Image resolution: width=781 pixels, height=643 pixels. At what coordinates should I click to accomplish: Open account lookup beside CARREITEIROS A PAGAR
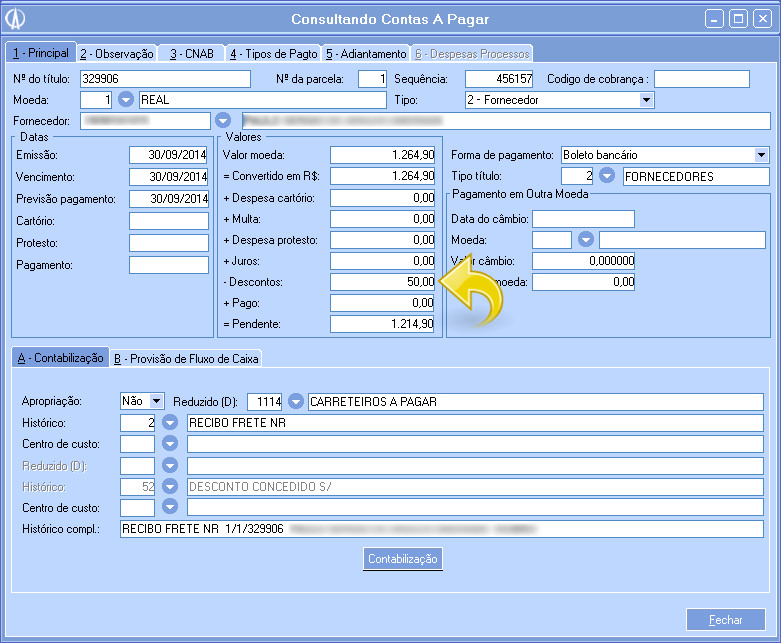click(296, 402)
